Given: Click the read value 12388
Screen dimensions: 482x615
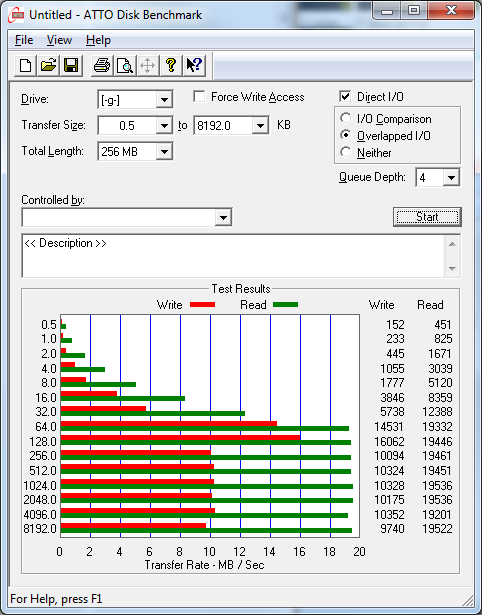Looking at the screenshot, I should 437,412.
